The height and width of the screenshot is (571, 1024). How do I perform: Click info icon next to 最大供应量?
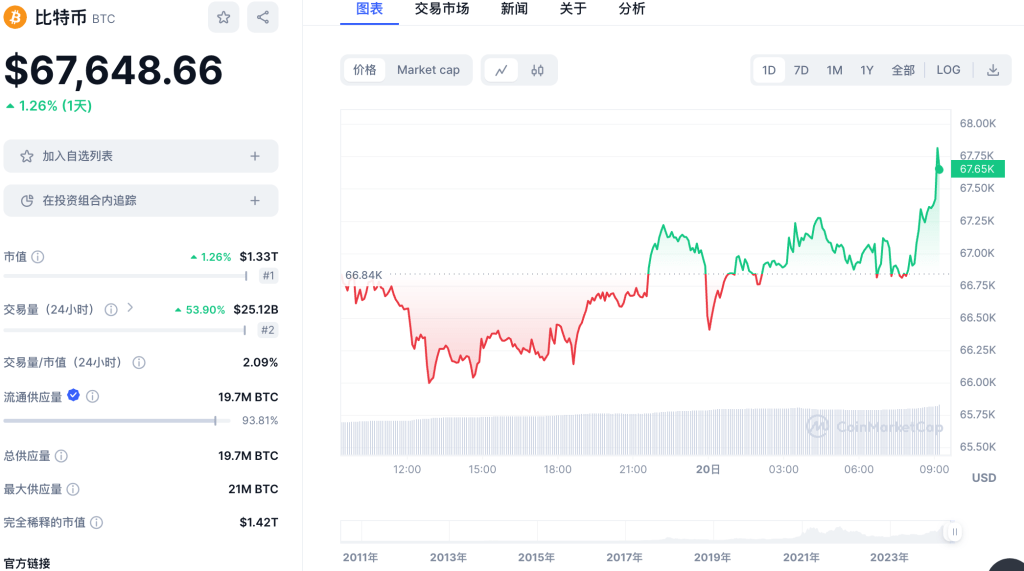coord(72,489)
